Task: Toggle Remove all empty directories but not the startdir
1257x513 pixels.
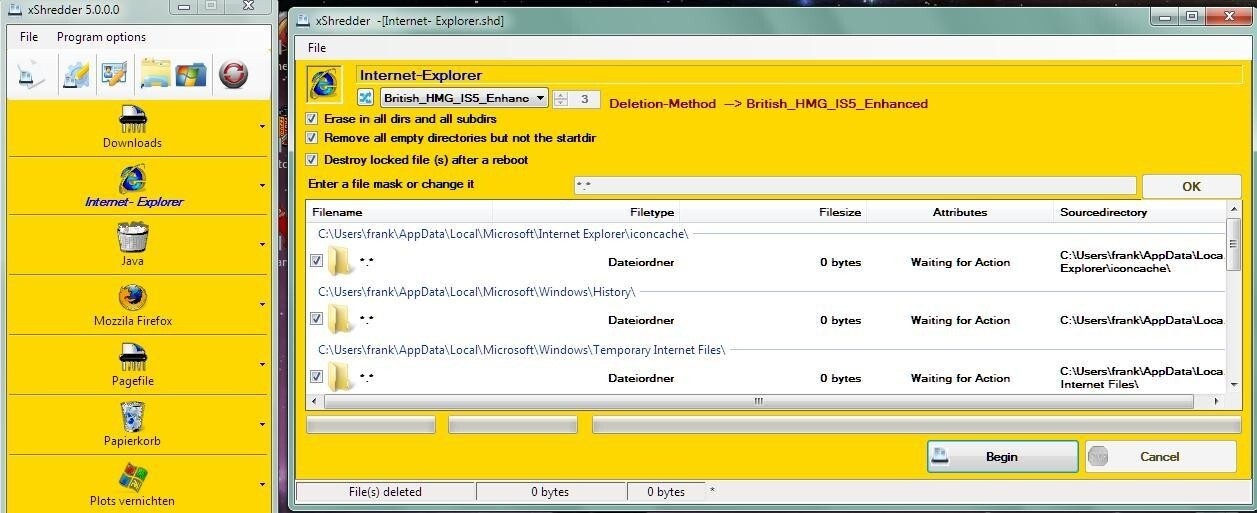Action: [312, 138]
